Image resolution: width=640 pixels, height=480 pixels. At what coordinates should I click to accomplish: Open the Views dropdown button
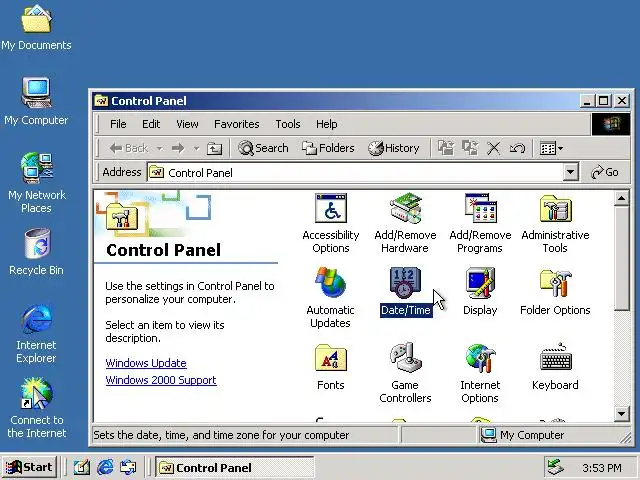tap(551, 148)
